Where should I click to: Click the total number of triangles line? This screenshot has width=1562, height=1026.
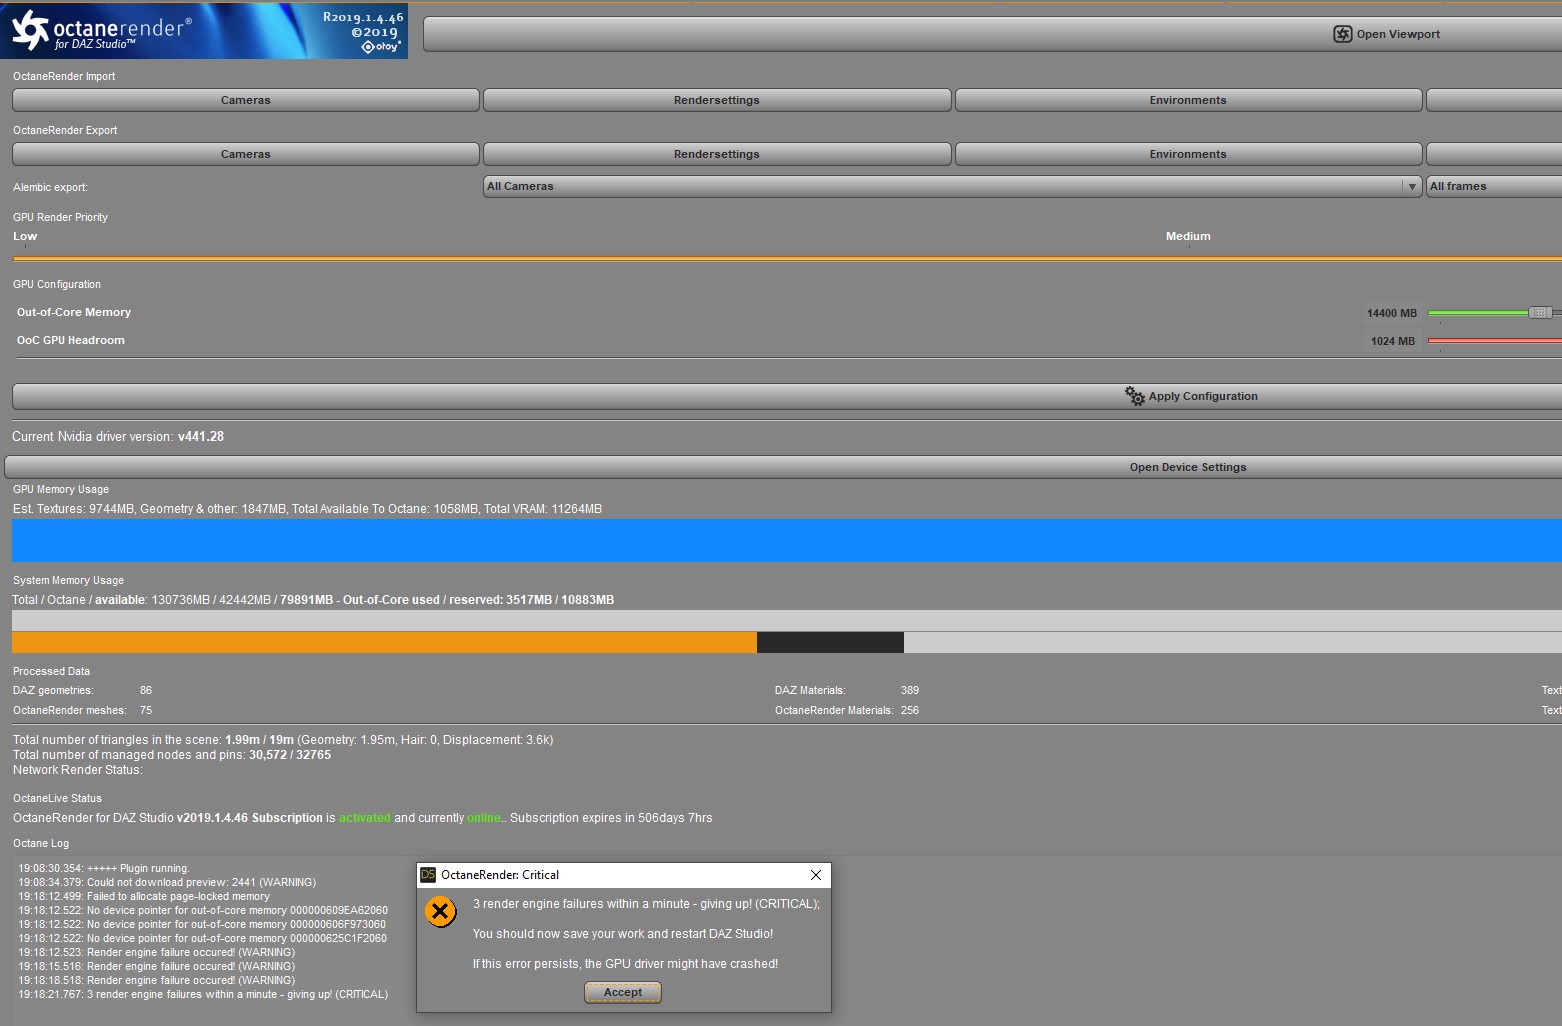point(283,740)
